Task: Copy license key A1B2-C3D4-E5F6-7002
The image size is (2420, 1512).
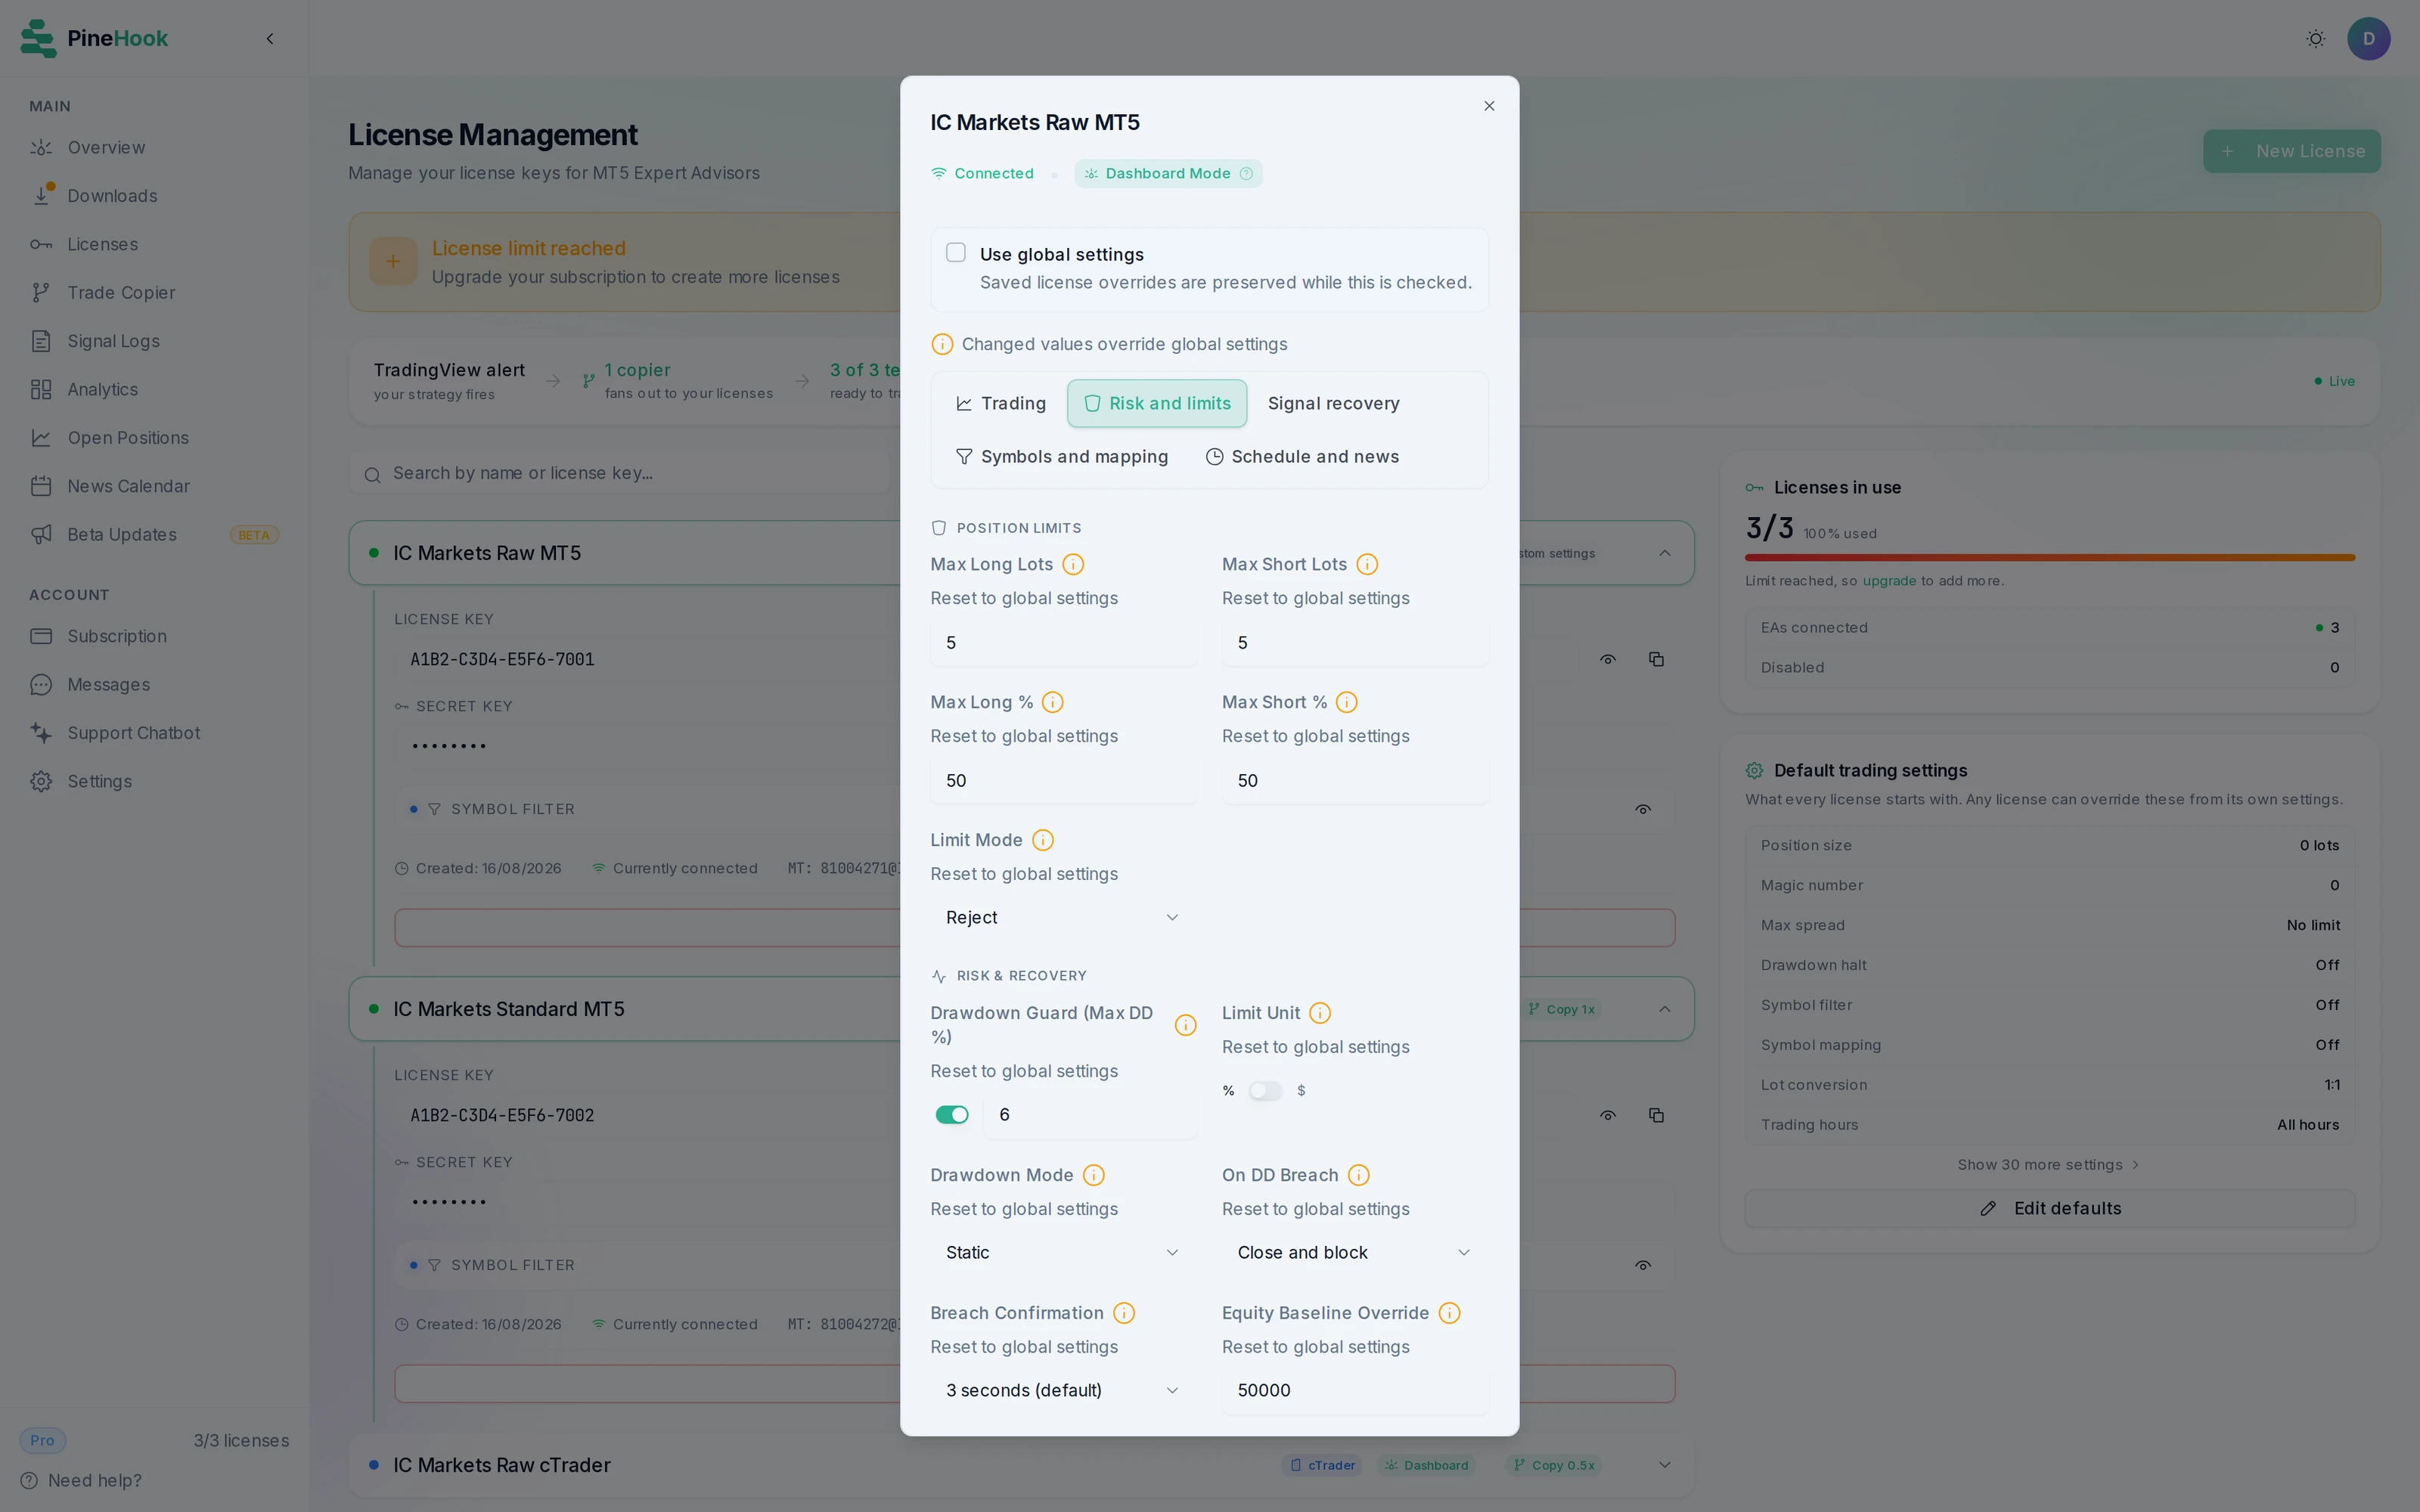Action: [1656, 1116]
